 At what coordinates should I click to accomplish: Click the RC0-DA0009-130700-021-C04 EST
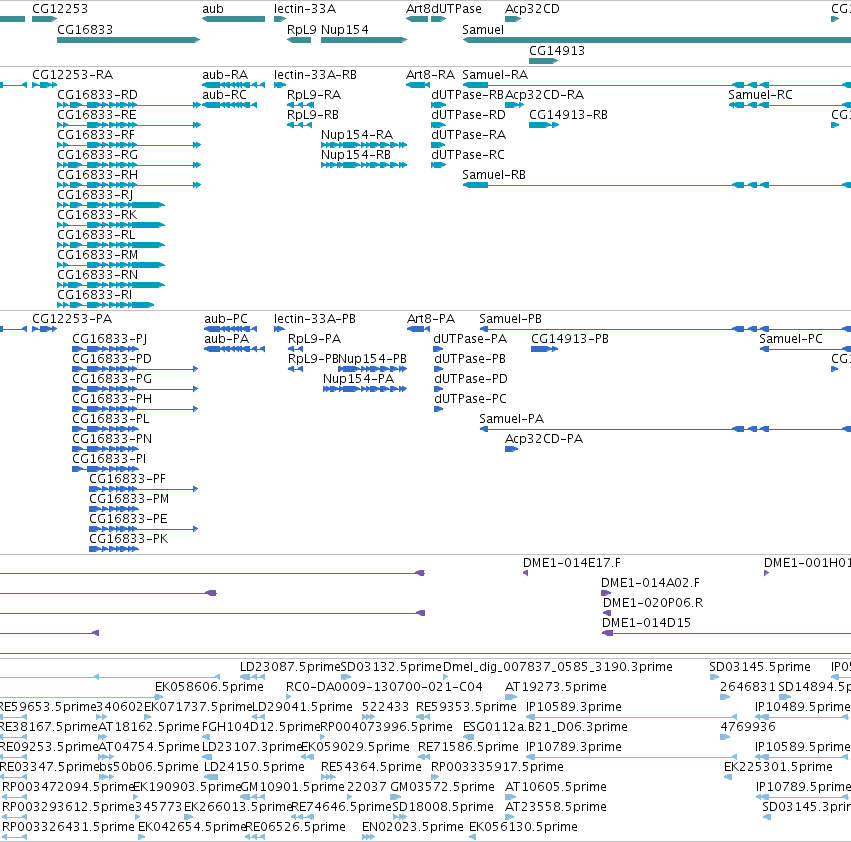click(384, 687)
